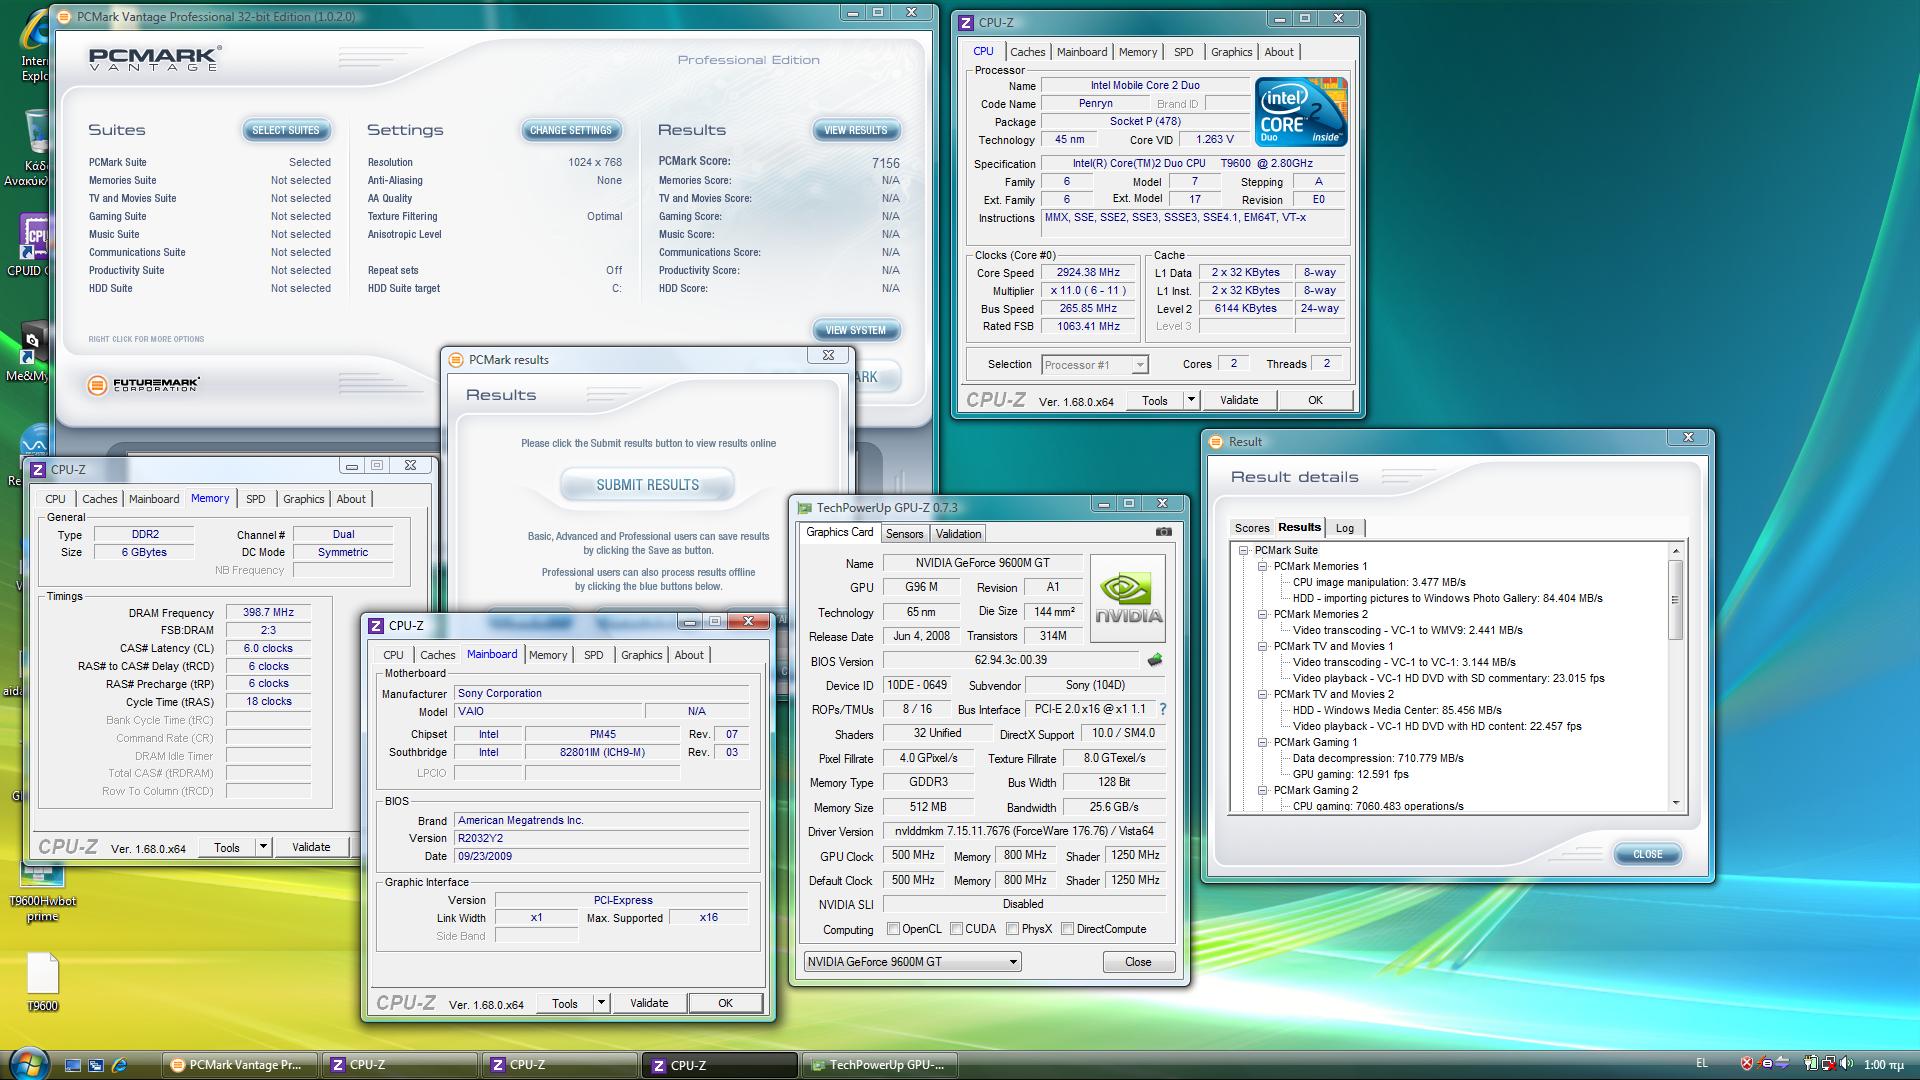
Task: Collapse the PCMark TV and Movies 1 node
Action: (1262, 647)
